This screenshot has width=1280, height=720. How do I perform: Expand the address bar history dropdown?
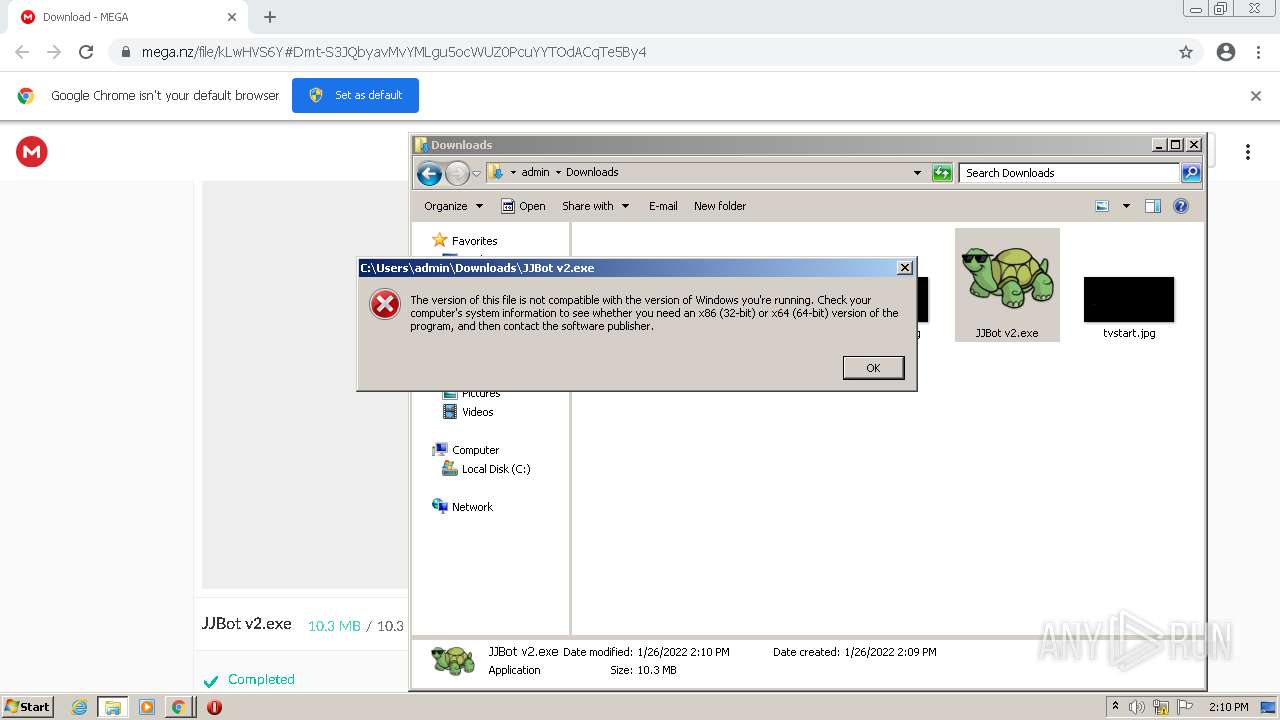point(917,173)
